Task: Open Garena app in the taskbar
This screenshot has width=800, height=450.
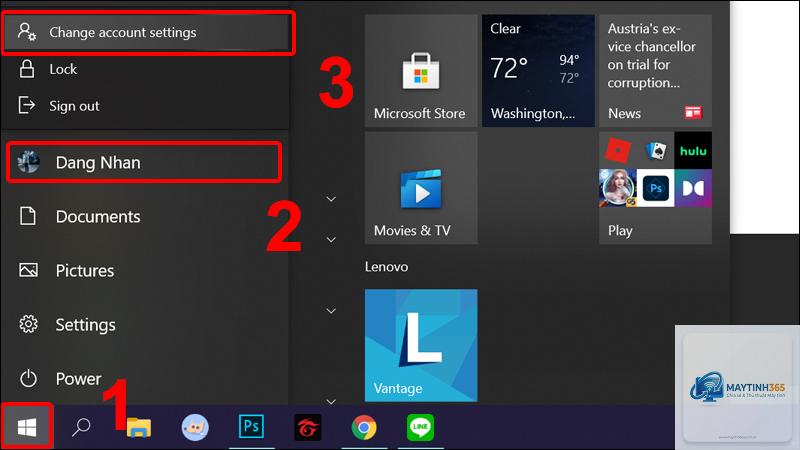Action: [308, 427]
